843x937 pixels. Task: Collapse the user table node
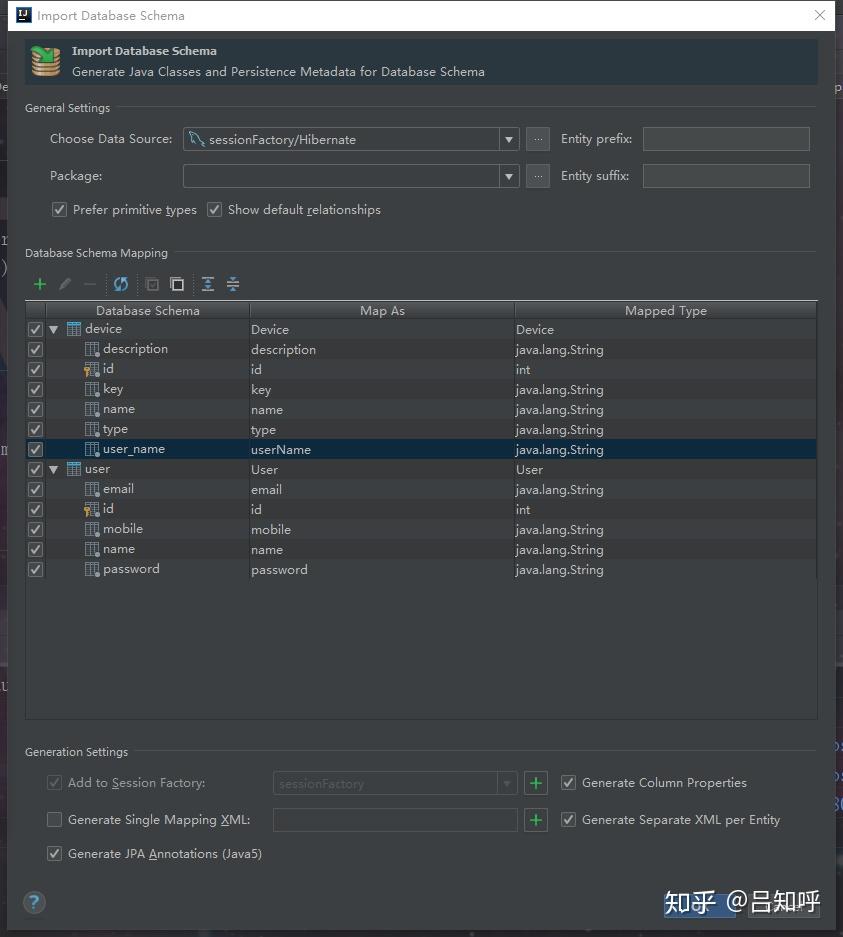(x=54, y=469)
